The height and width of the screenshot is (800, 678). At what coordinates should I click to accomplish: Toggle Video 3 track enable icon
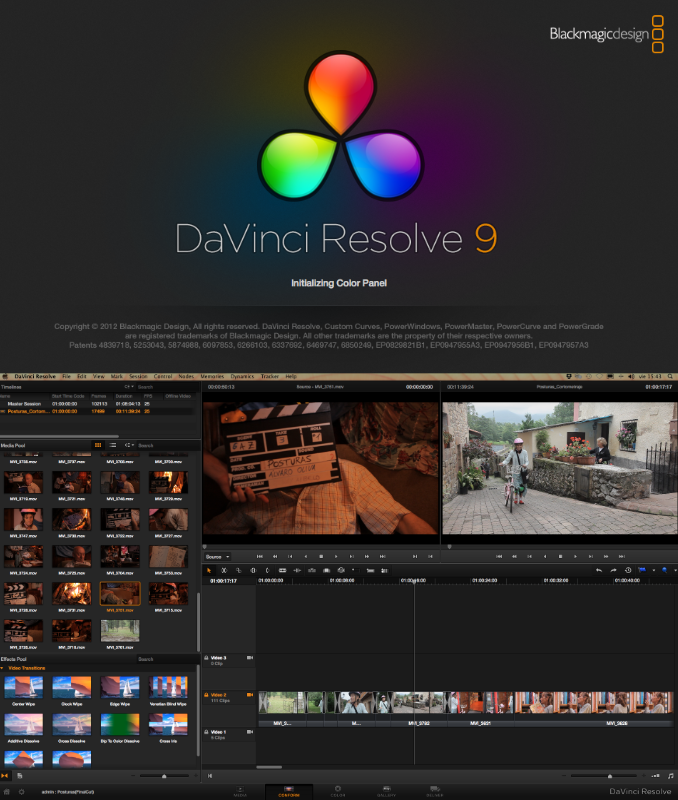coord(250,658)
